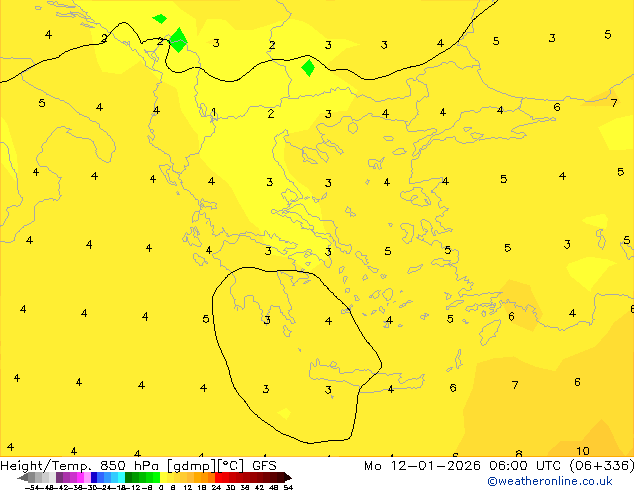
Task: Pick the bright green swatch in the legend
Action: pyautogui.click(x=156, y=477)
